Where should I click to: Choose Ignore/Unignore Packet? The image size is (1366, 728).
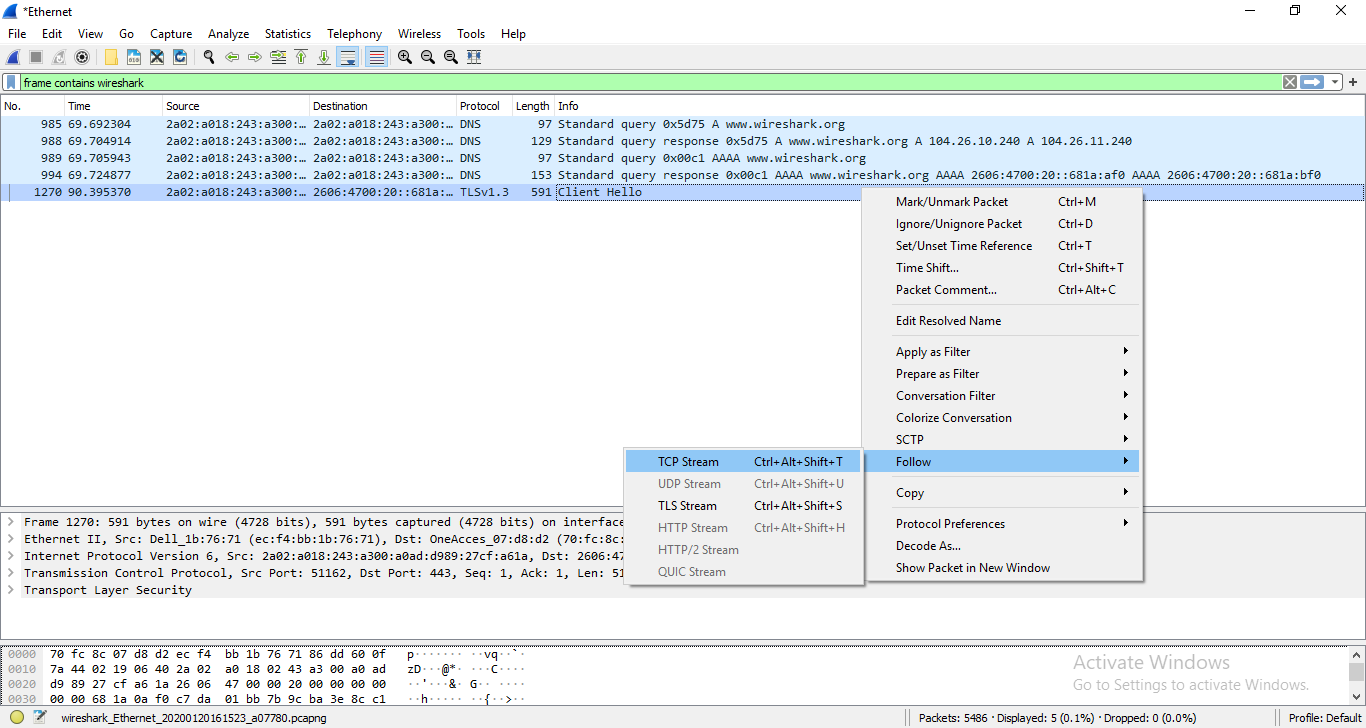pyautogui.click(x=1001, y=224)
